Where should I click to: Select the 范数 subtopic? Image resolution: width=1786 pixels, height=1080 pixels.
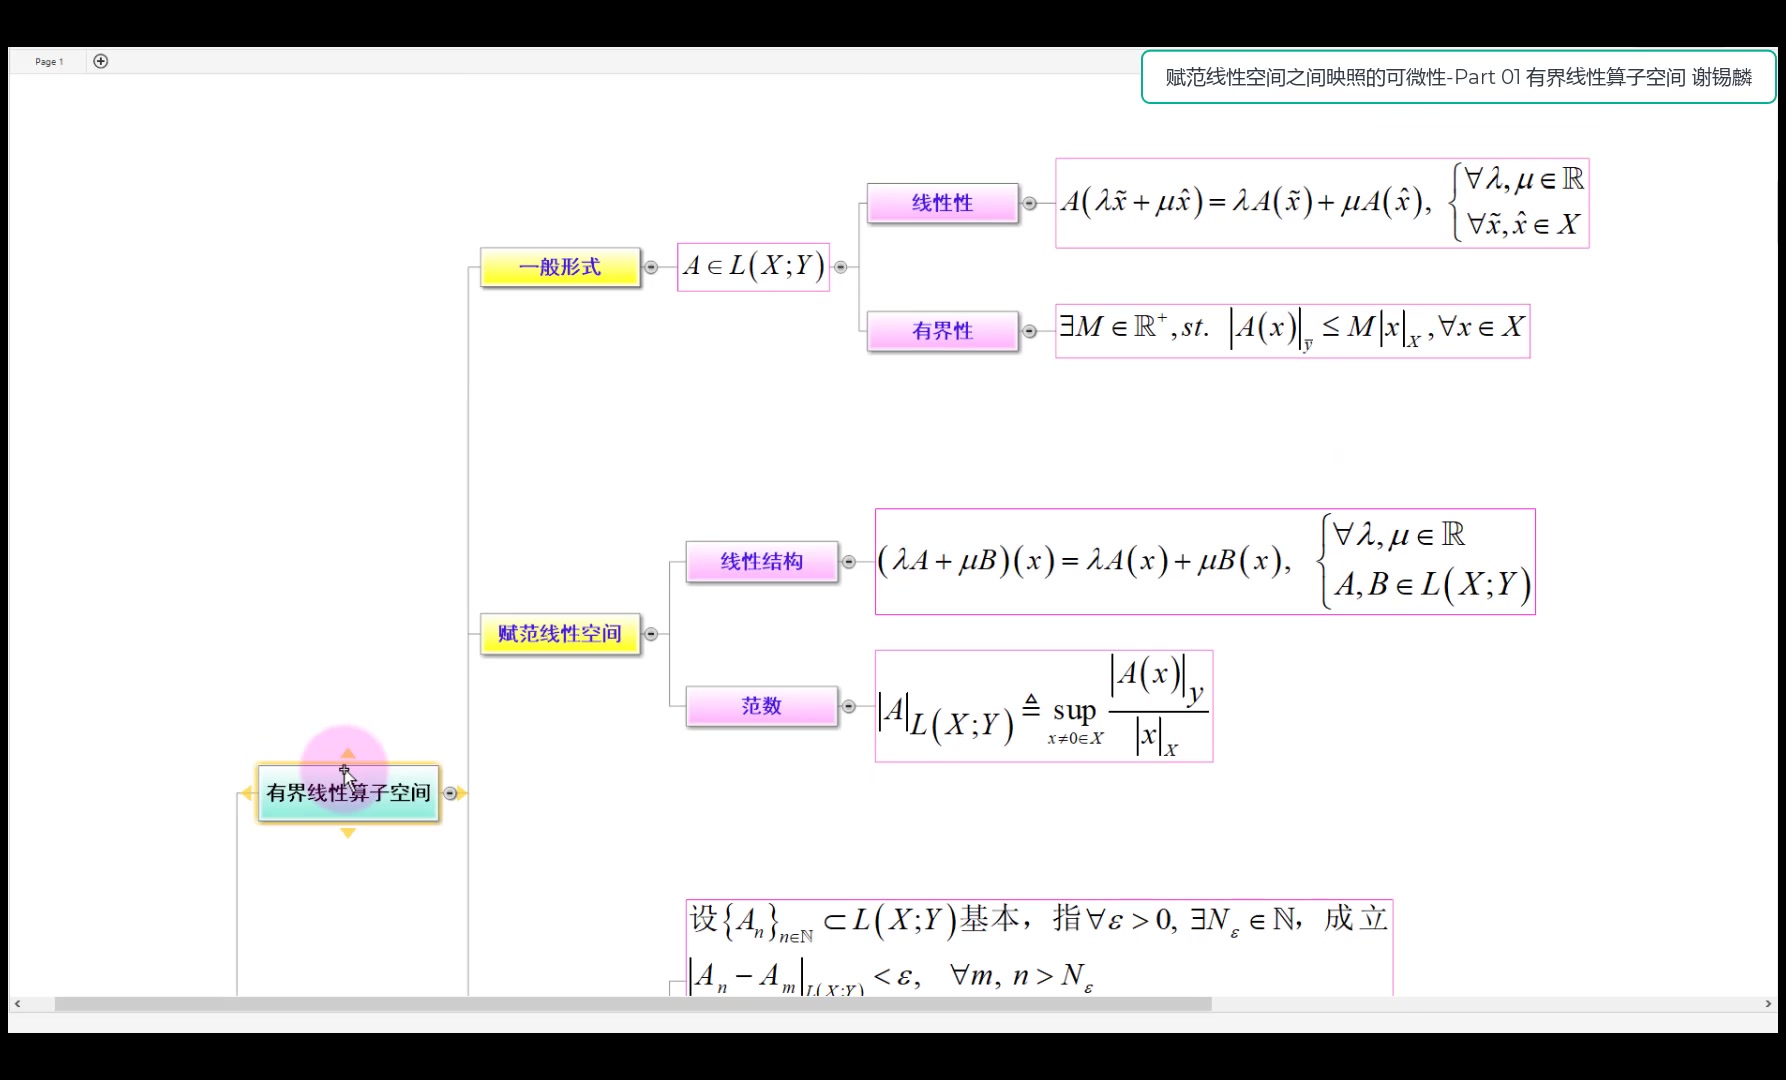click(762, 706)
